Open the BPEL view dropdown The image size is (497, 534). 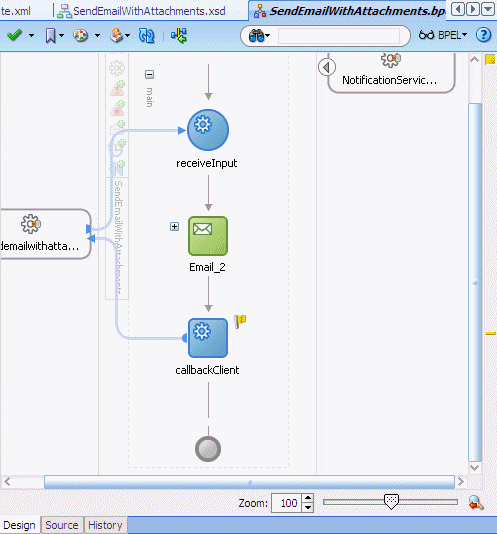tap(443, 35)
